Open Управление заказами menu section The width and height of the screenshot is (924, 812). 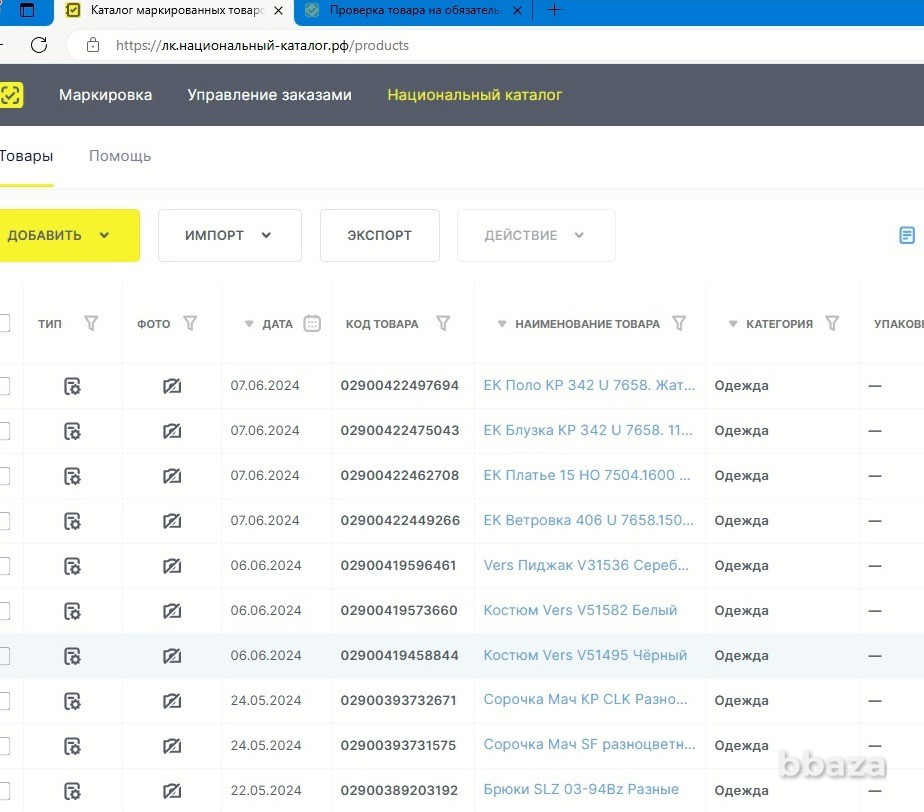click(269, 95)
